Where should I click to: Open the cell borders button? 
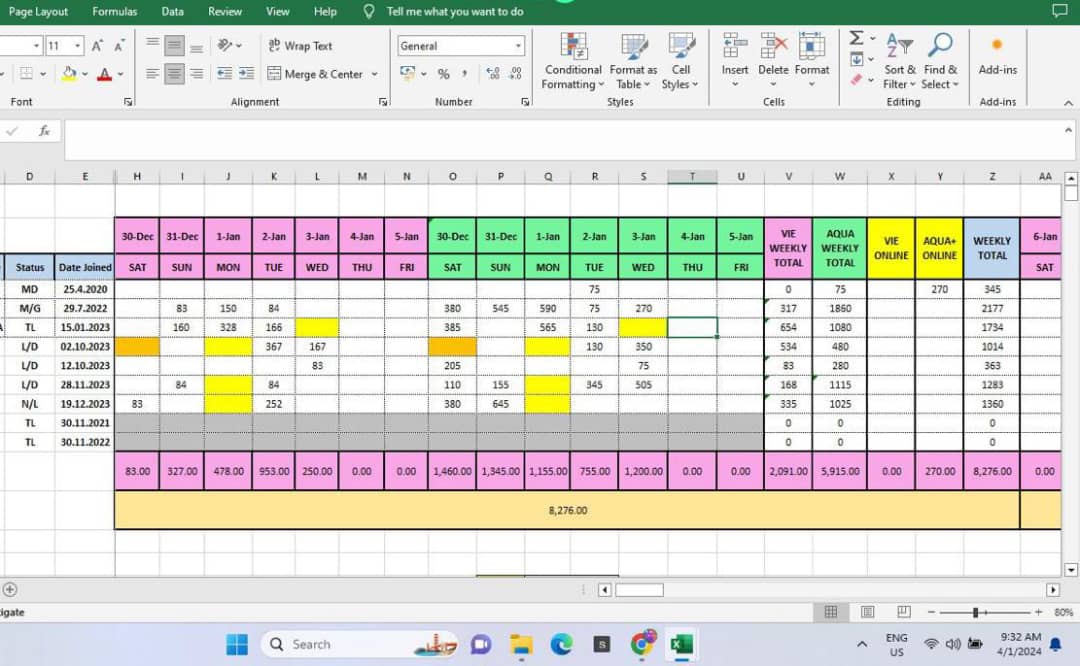(26, 74)
